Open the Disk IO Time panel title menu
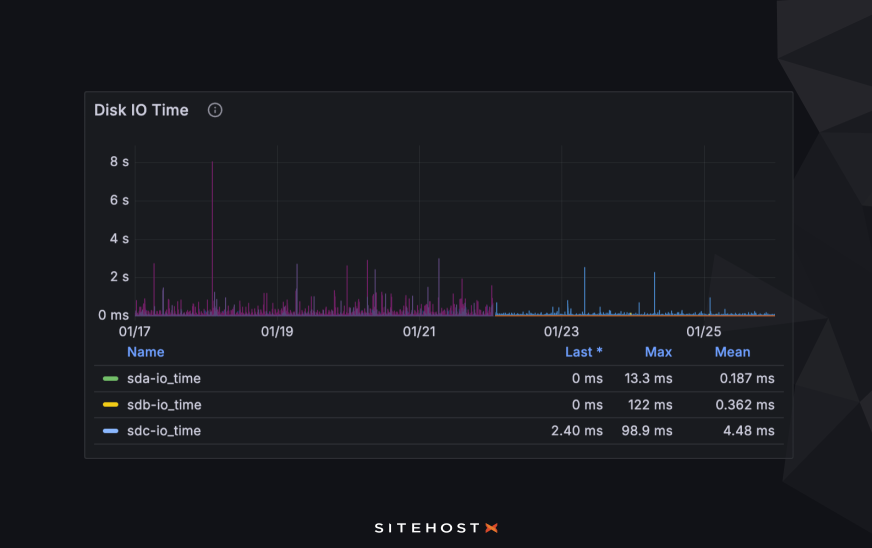The width and height of the screenshot is (872, 548). tap(141, 110)
